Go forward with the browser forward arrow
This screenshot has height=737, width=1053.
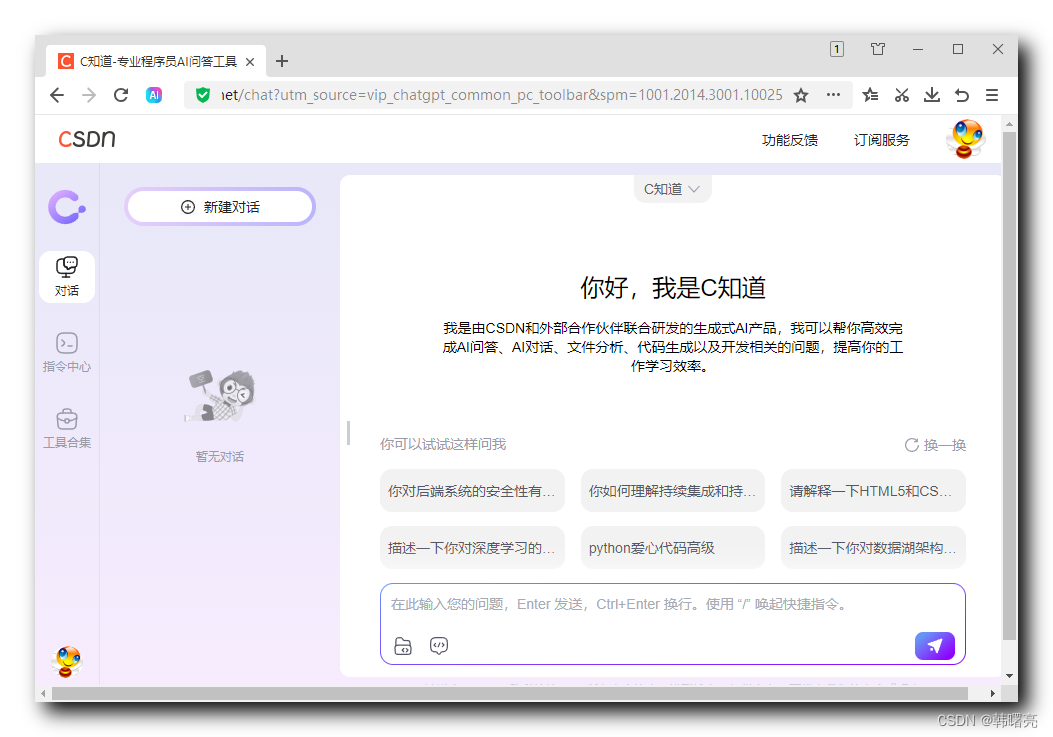(89, 95)
